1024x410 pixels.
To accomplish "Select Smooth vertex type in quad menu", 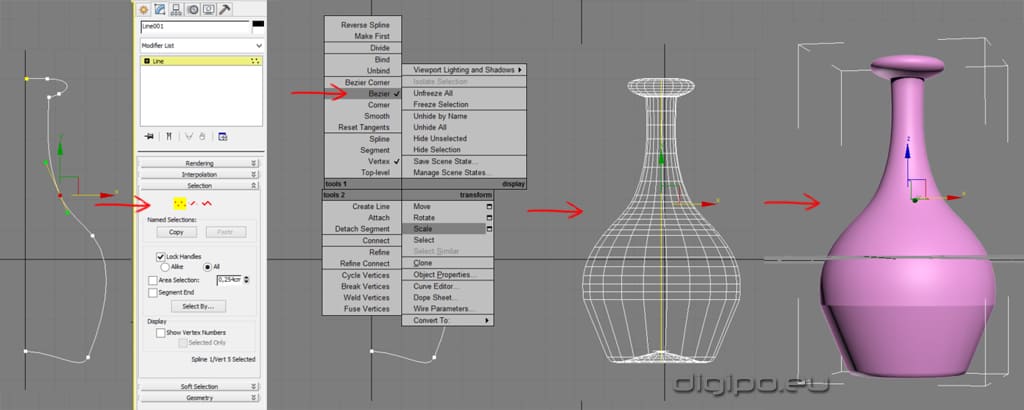I will (363, 116).
